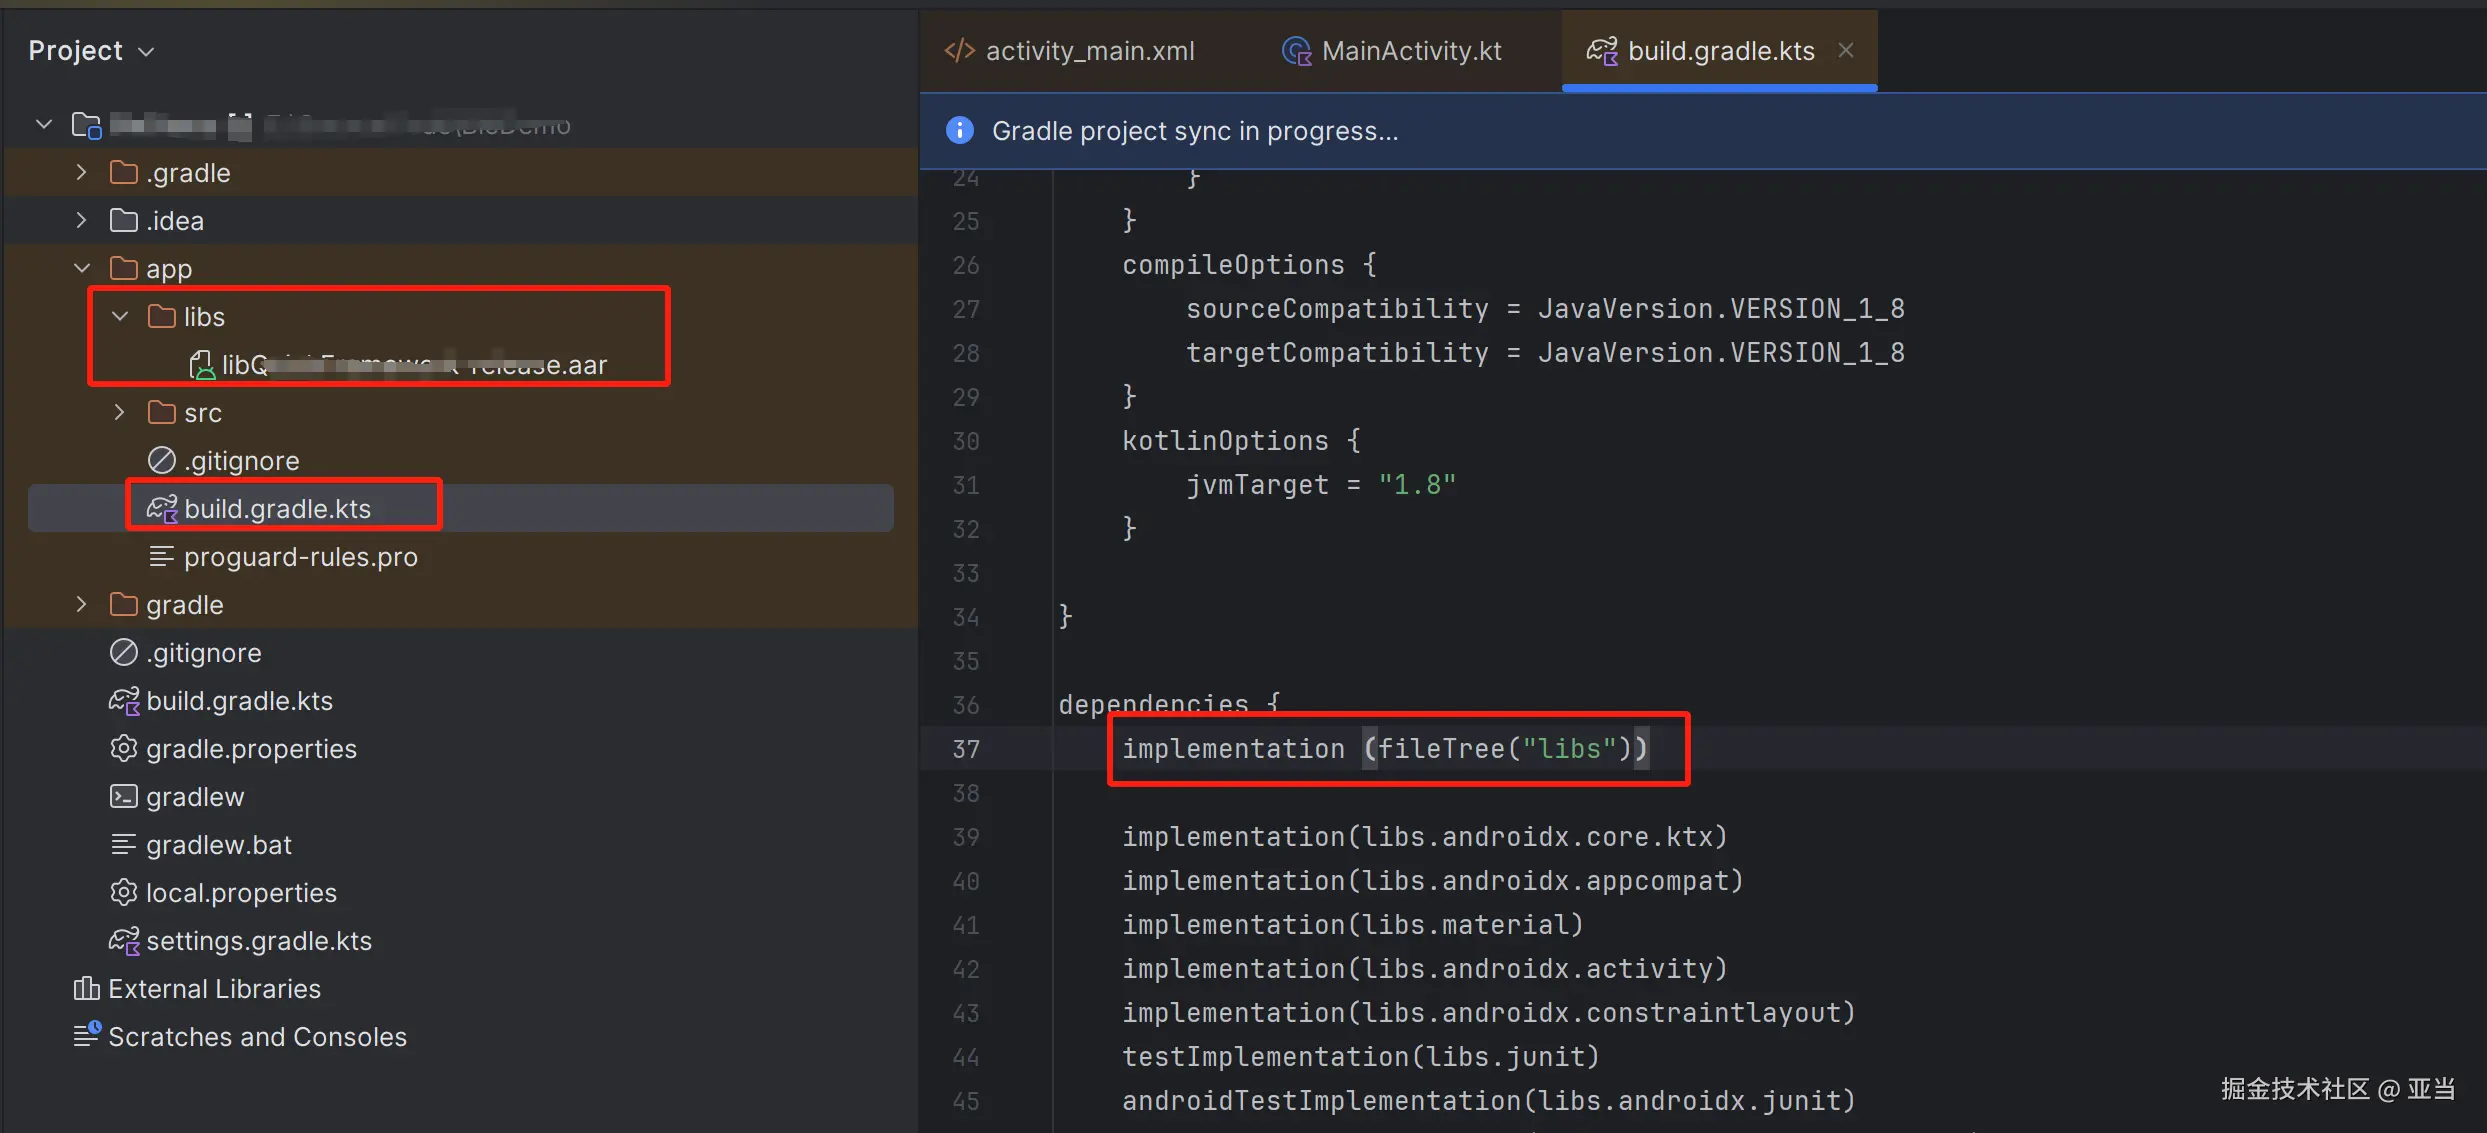2487x1133 pixels.
Task: Click the Scratches and Consoles icon
Action: coord(86,1035)
